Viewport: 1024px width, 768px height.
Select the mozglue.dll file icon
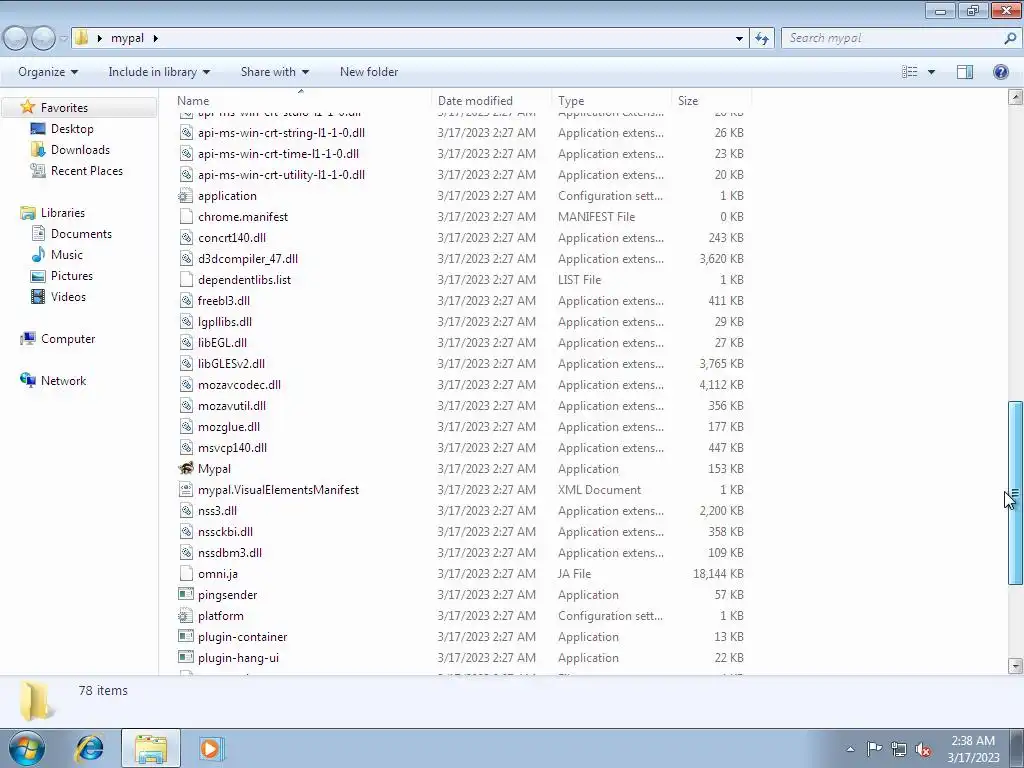[x=186, y=426]
